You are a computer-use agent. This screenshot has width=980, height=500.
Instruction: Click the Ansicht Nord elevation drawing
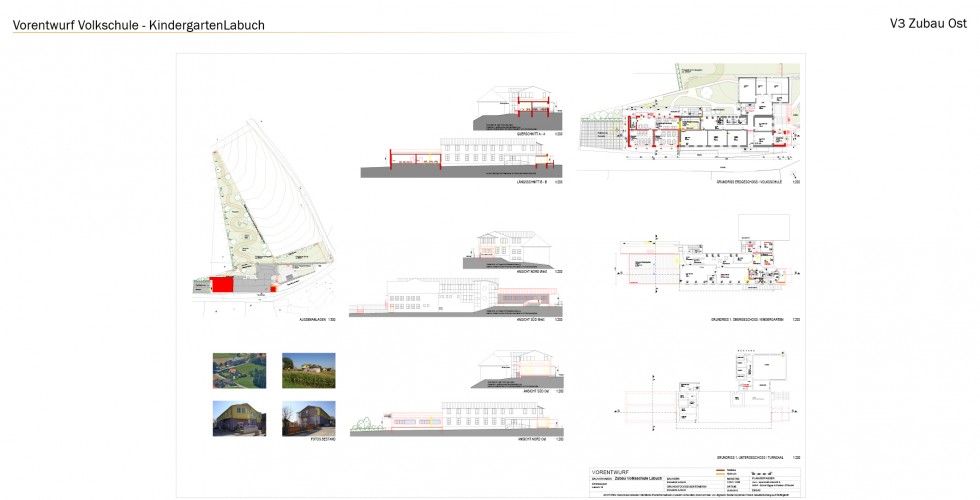click(512, 250)
